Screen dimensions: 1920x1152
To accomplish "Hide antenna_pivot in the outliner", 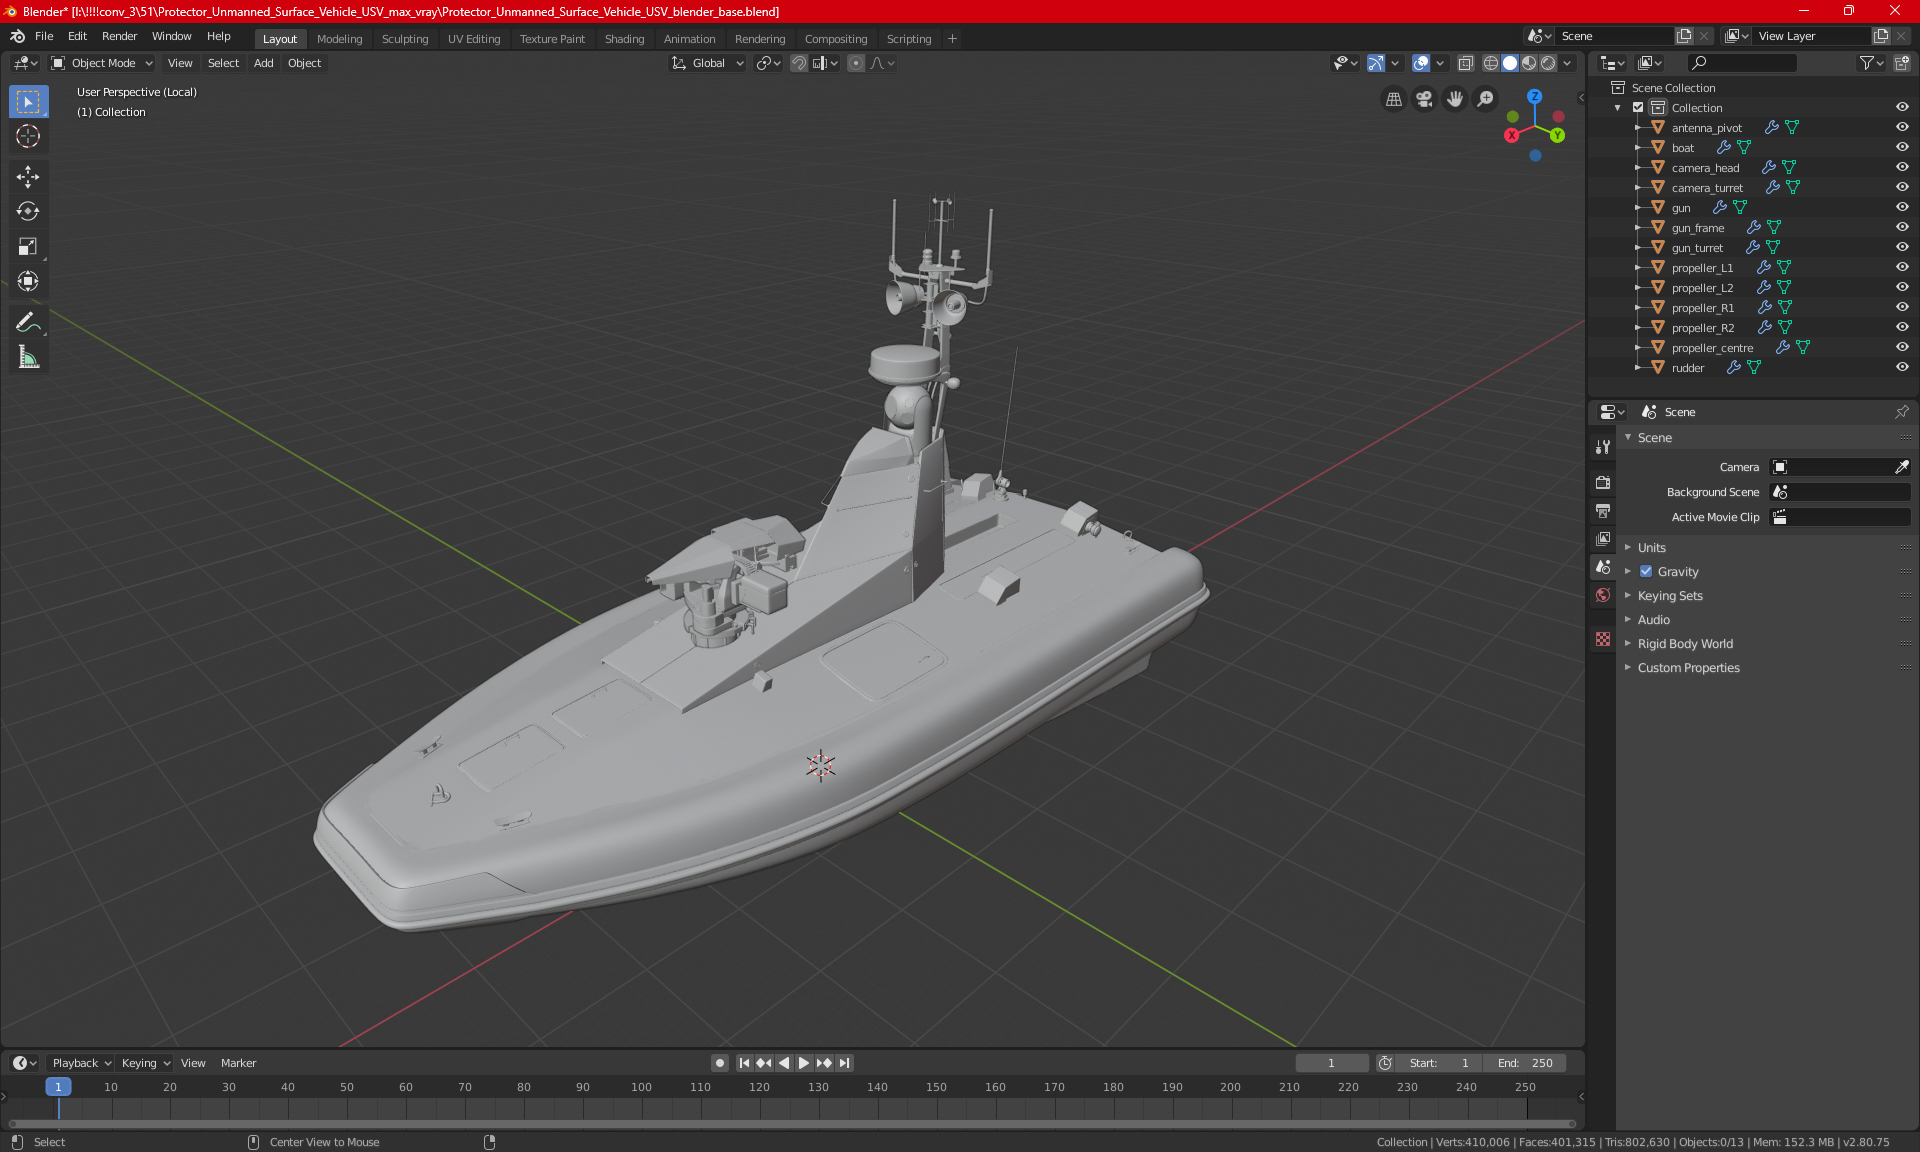I will point(1902,127).
